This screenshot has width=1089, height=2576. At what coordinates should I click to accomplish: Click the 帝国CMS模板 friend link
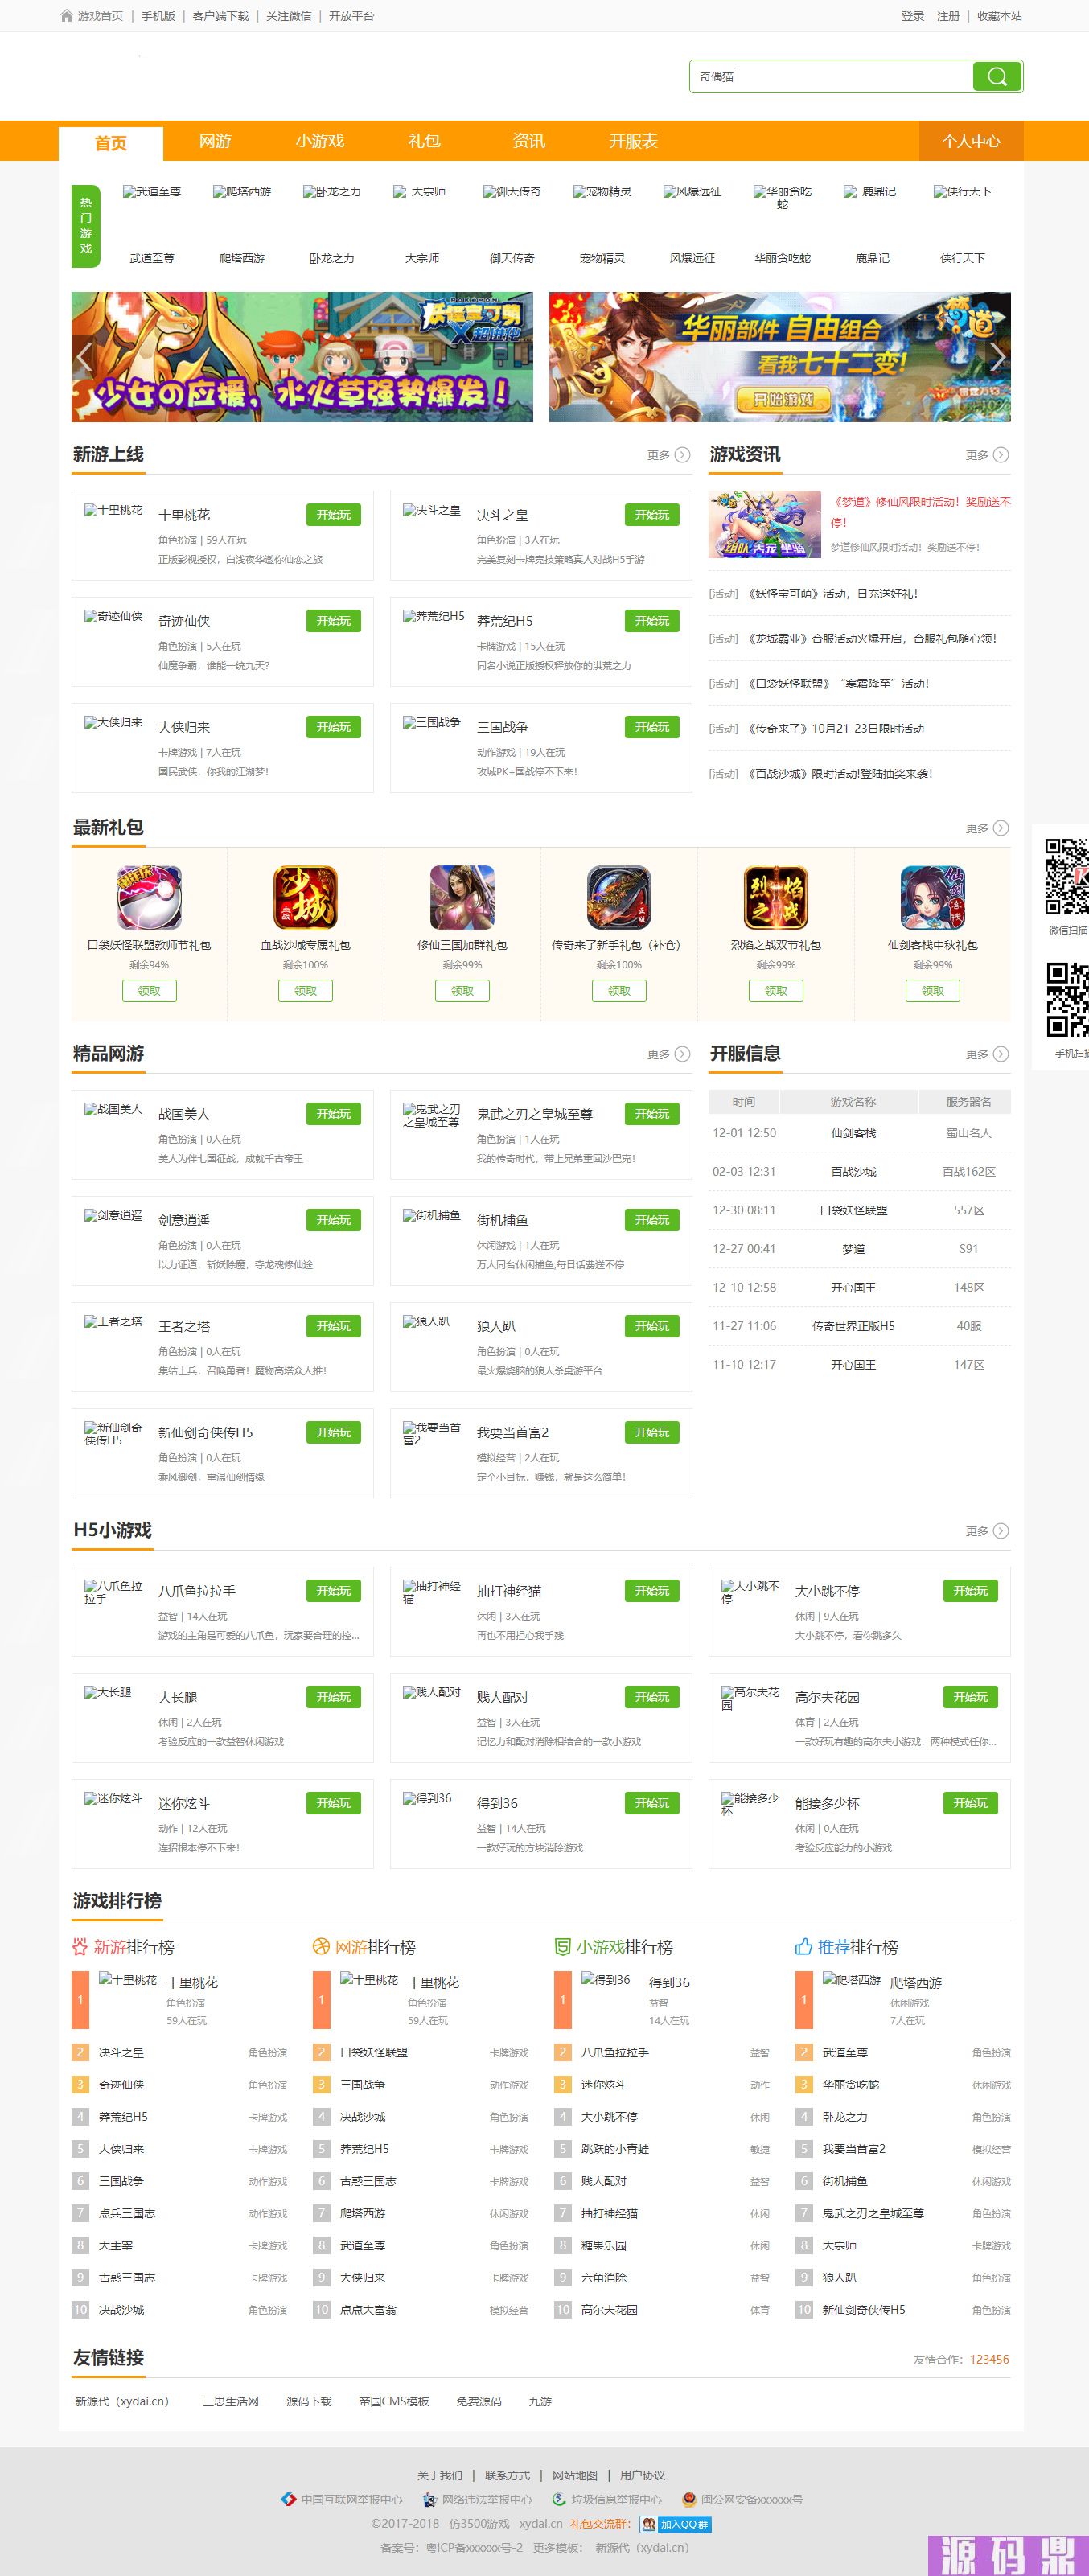(394, 2401)
